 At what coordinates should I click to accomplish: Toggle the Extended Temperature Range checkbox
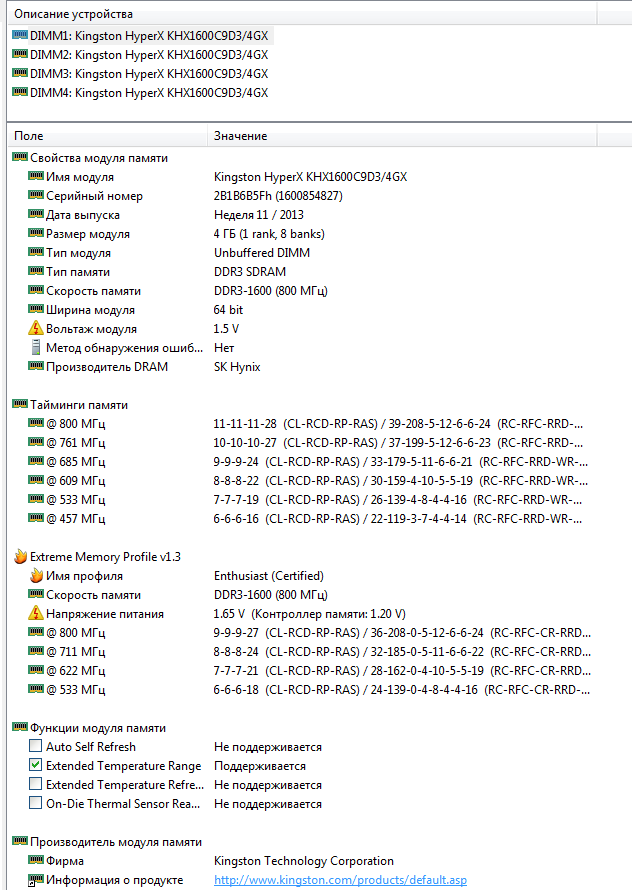[35, 765]
